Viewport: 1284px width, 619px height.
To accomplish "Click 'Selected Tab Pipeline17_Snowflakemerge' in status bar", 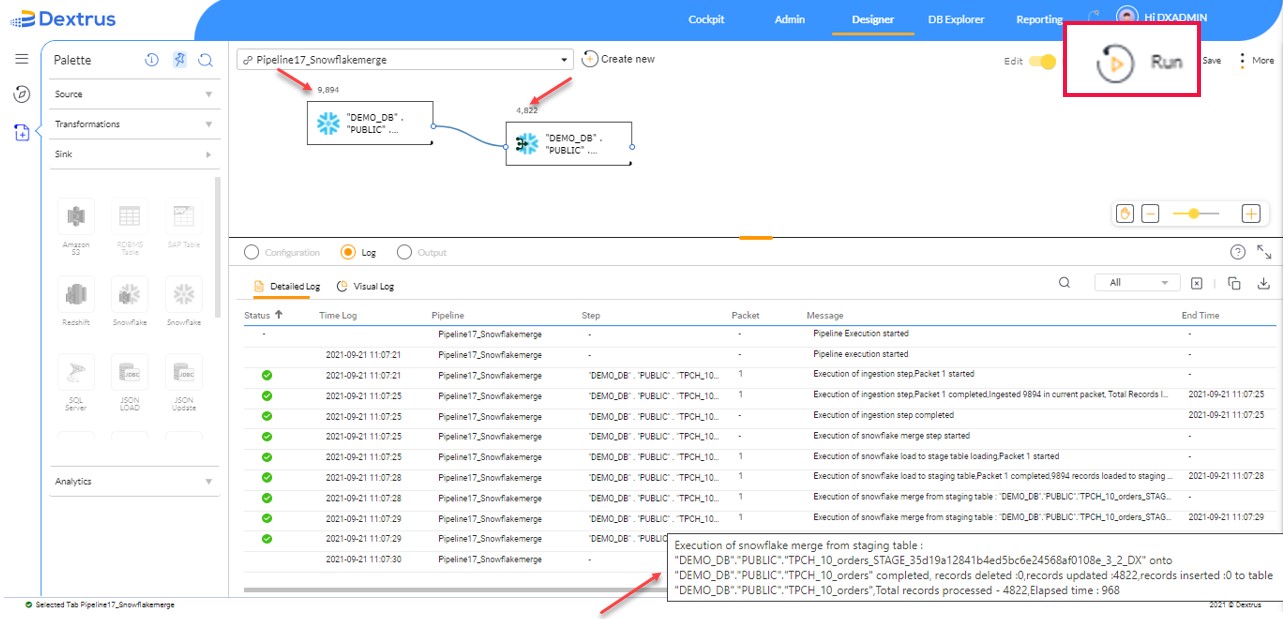I will pos(105,605).
